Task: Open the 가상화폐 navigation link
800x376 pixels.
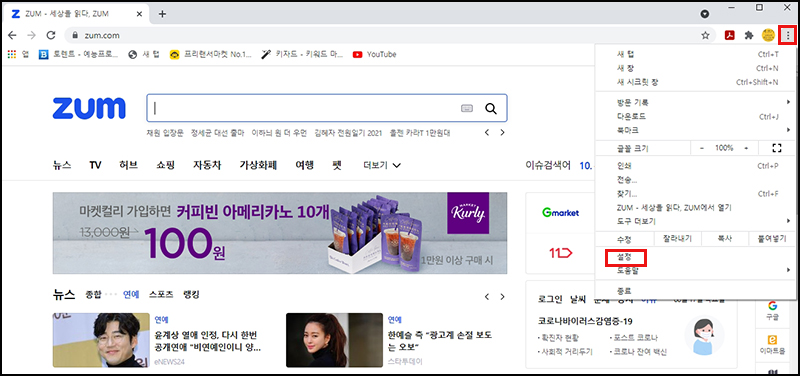Action: [258, 165]
